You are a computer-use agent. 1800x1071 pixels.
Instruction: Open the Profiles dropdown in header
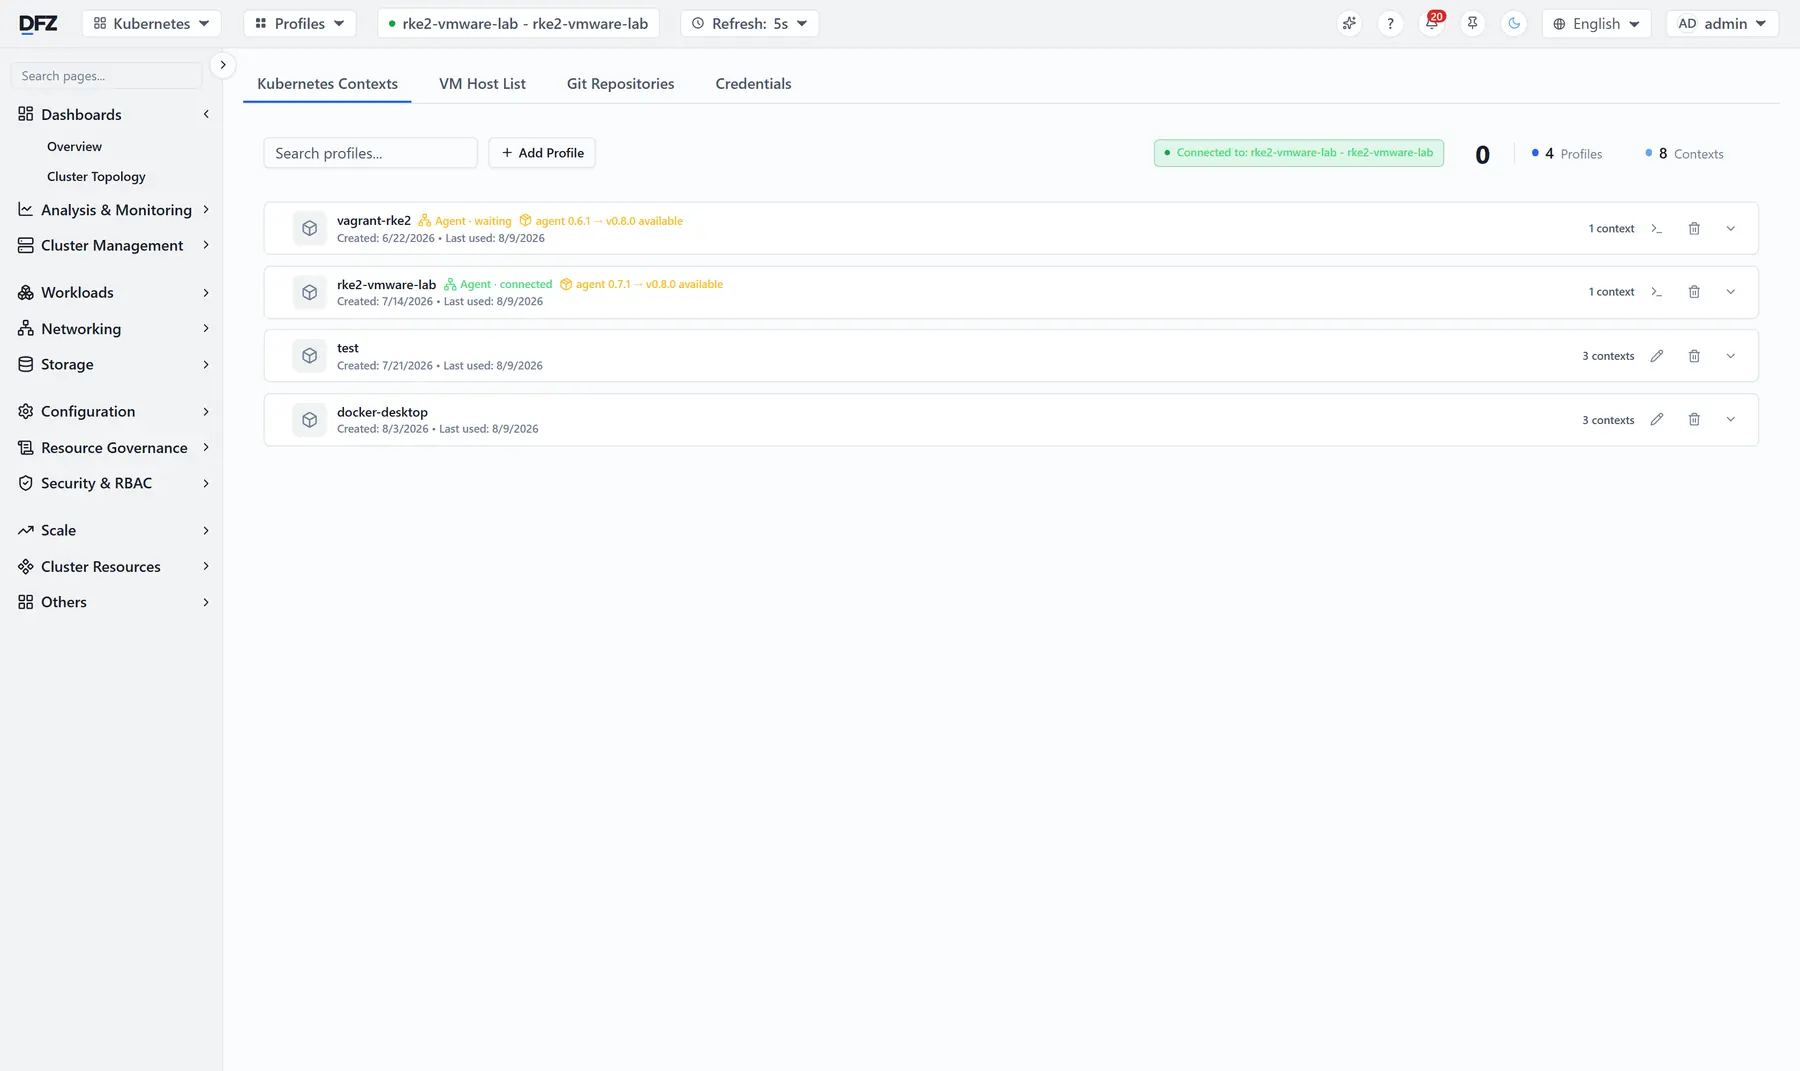point(300,23)
